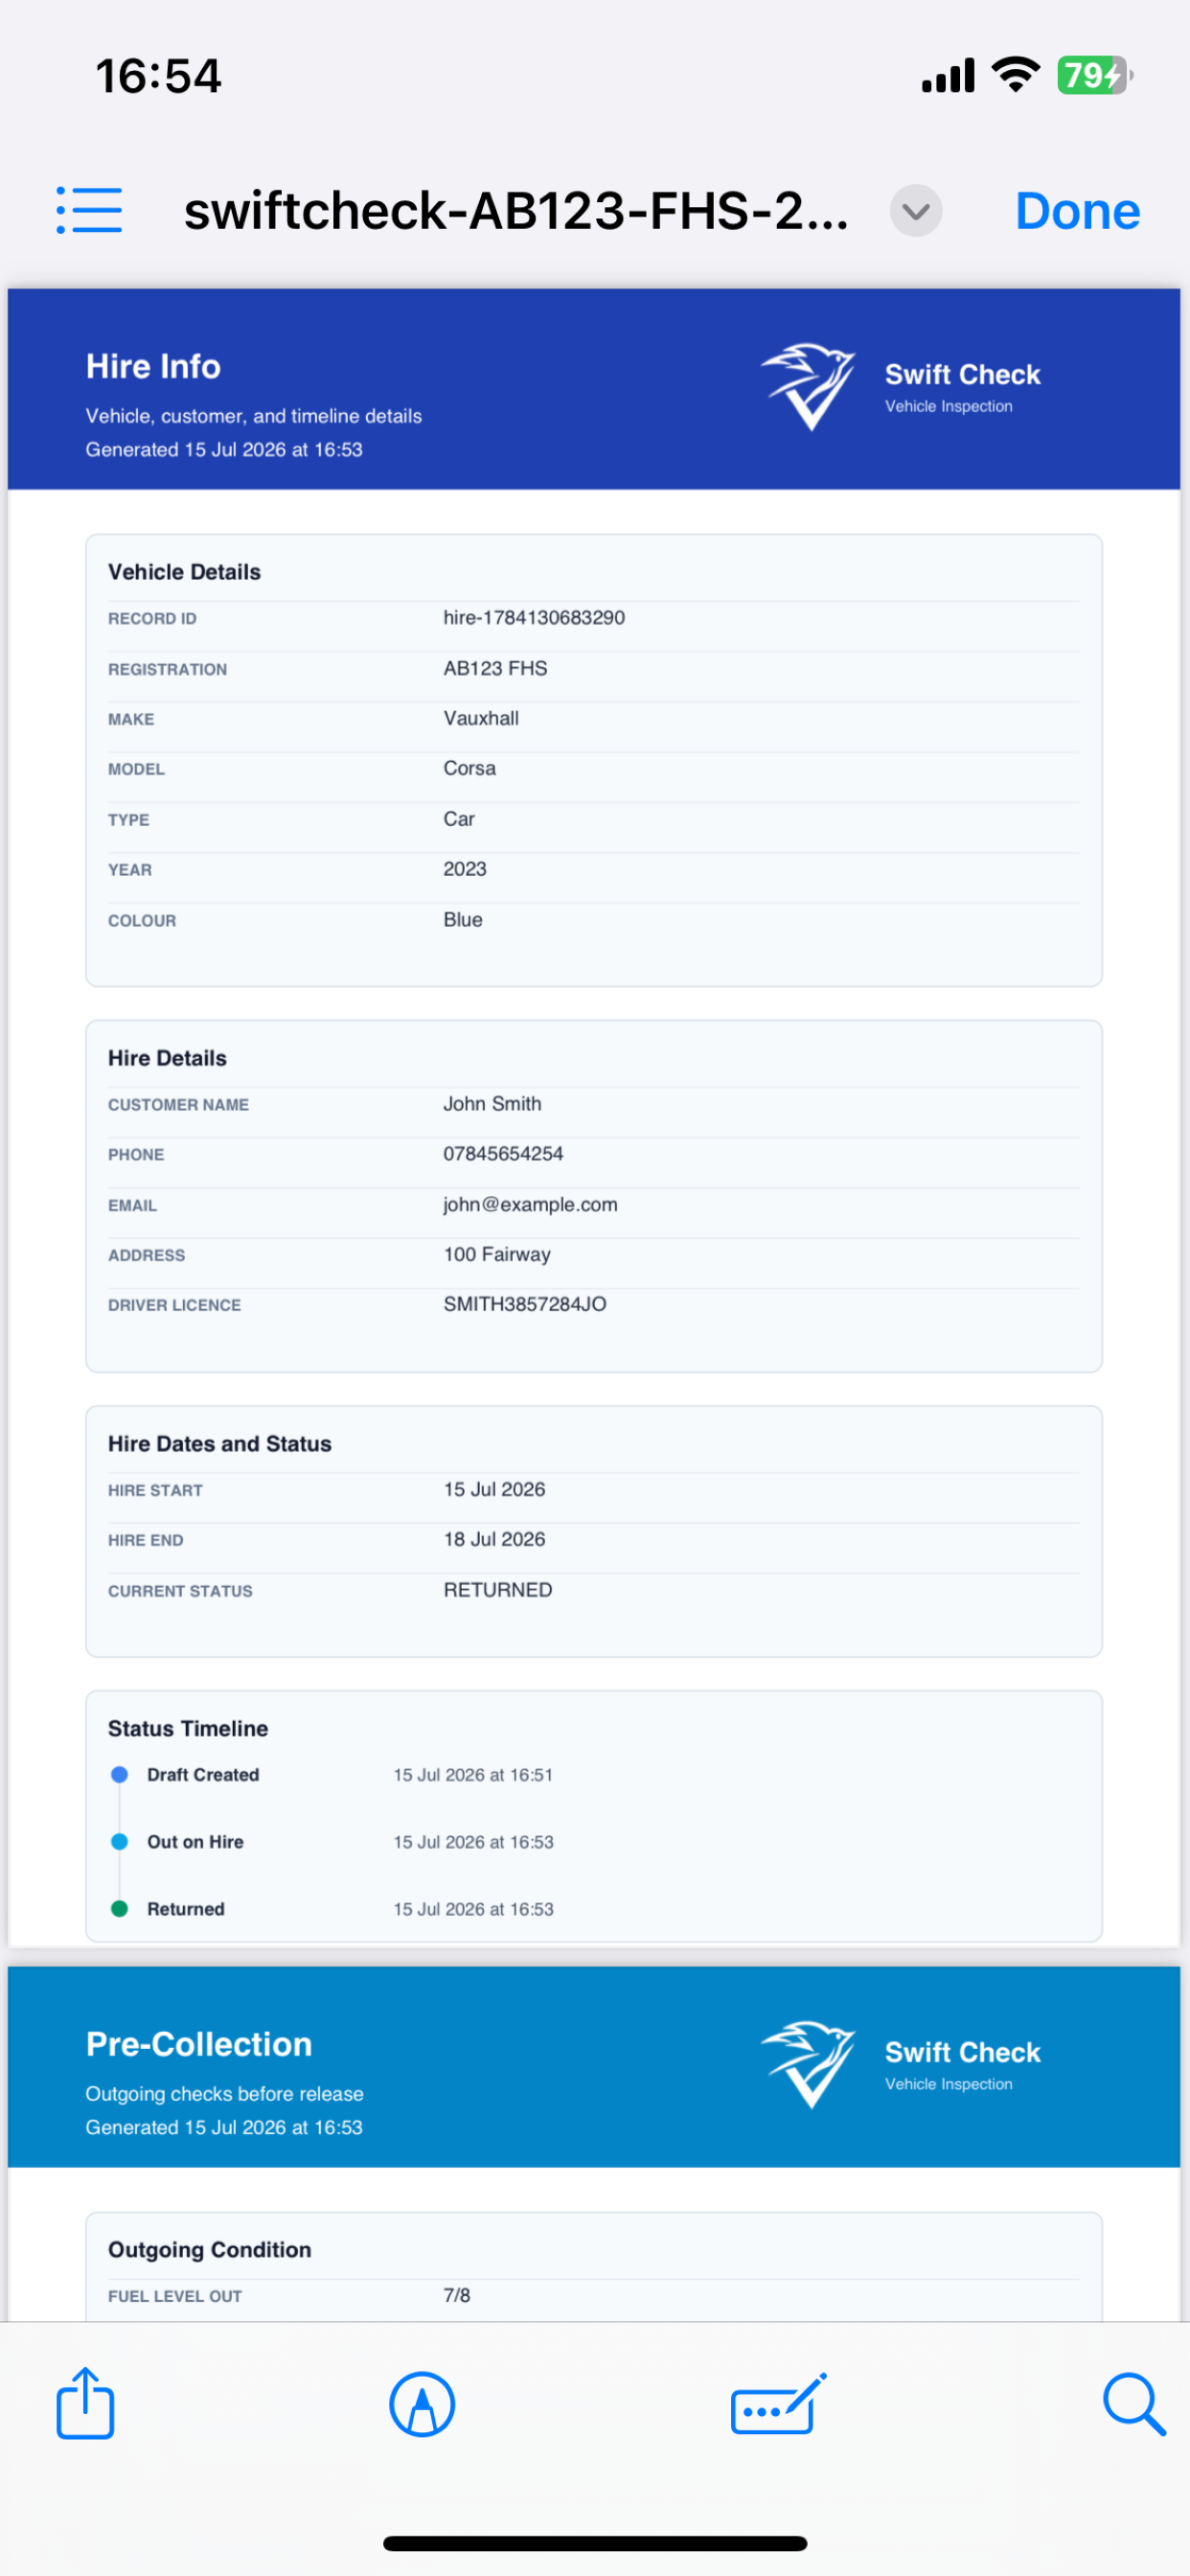Tap the cellular signal bars icon
The height and width of the screenshot is (2576, 1190).
click(x=948, y=76)
